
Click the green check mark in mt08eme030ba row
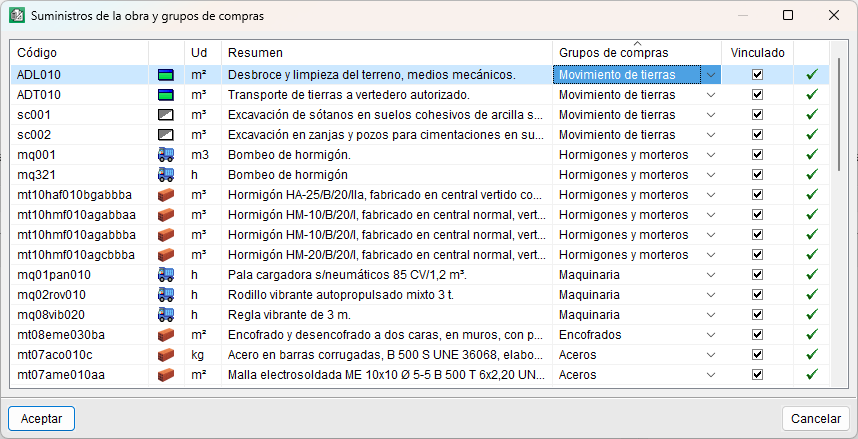(812, 334)
